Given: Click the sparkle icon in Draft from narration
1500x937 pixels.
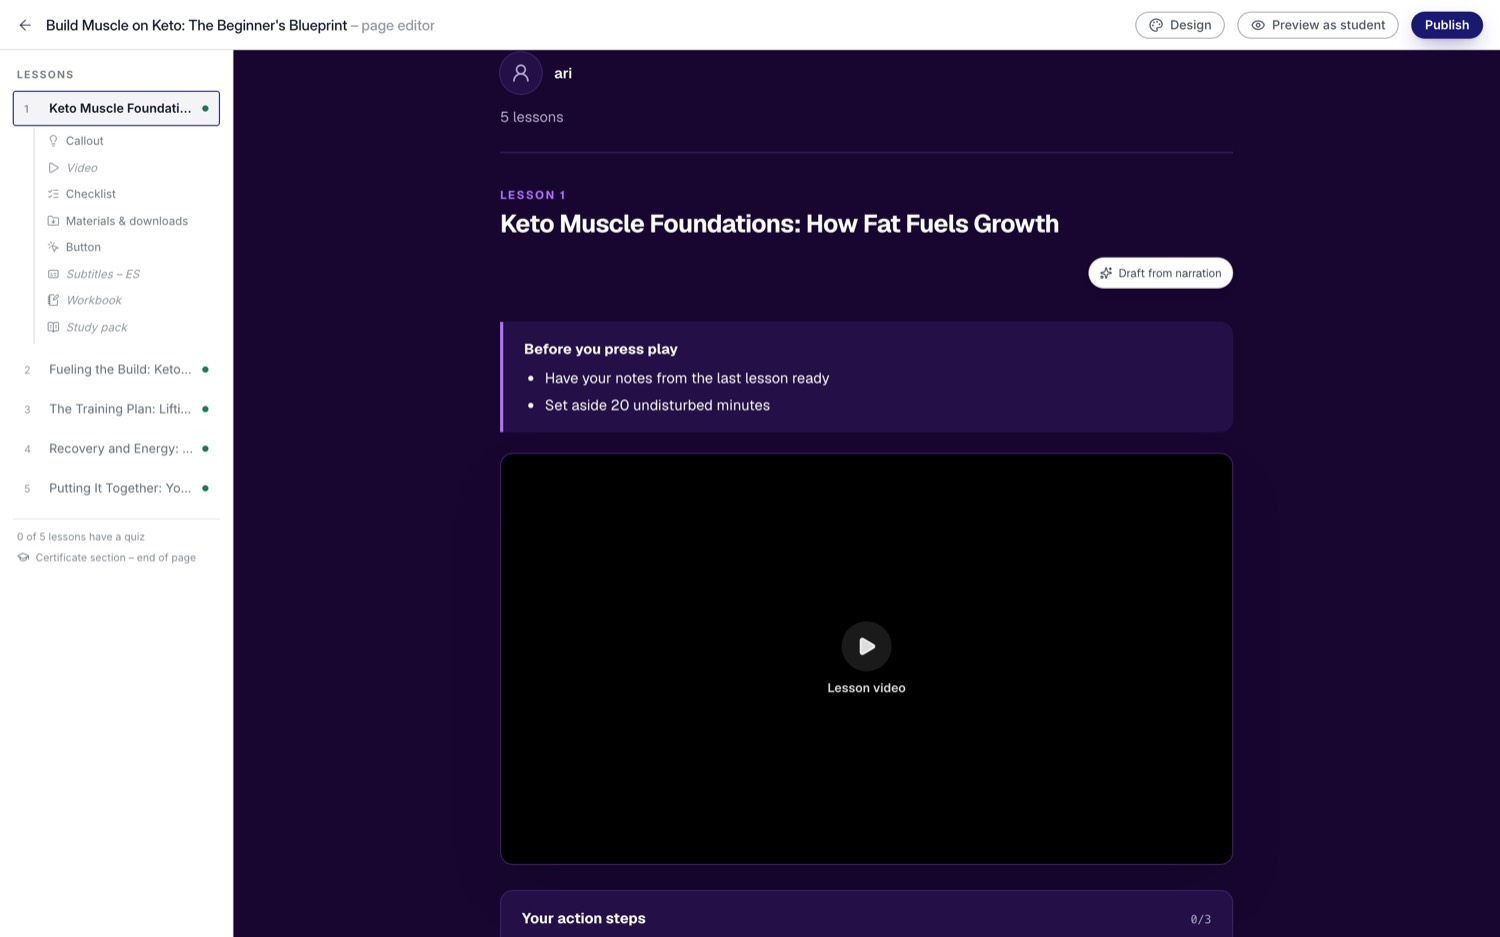Looking at the screenshot, I should [1106, 273].
